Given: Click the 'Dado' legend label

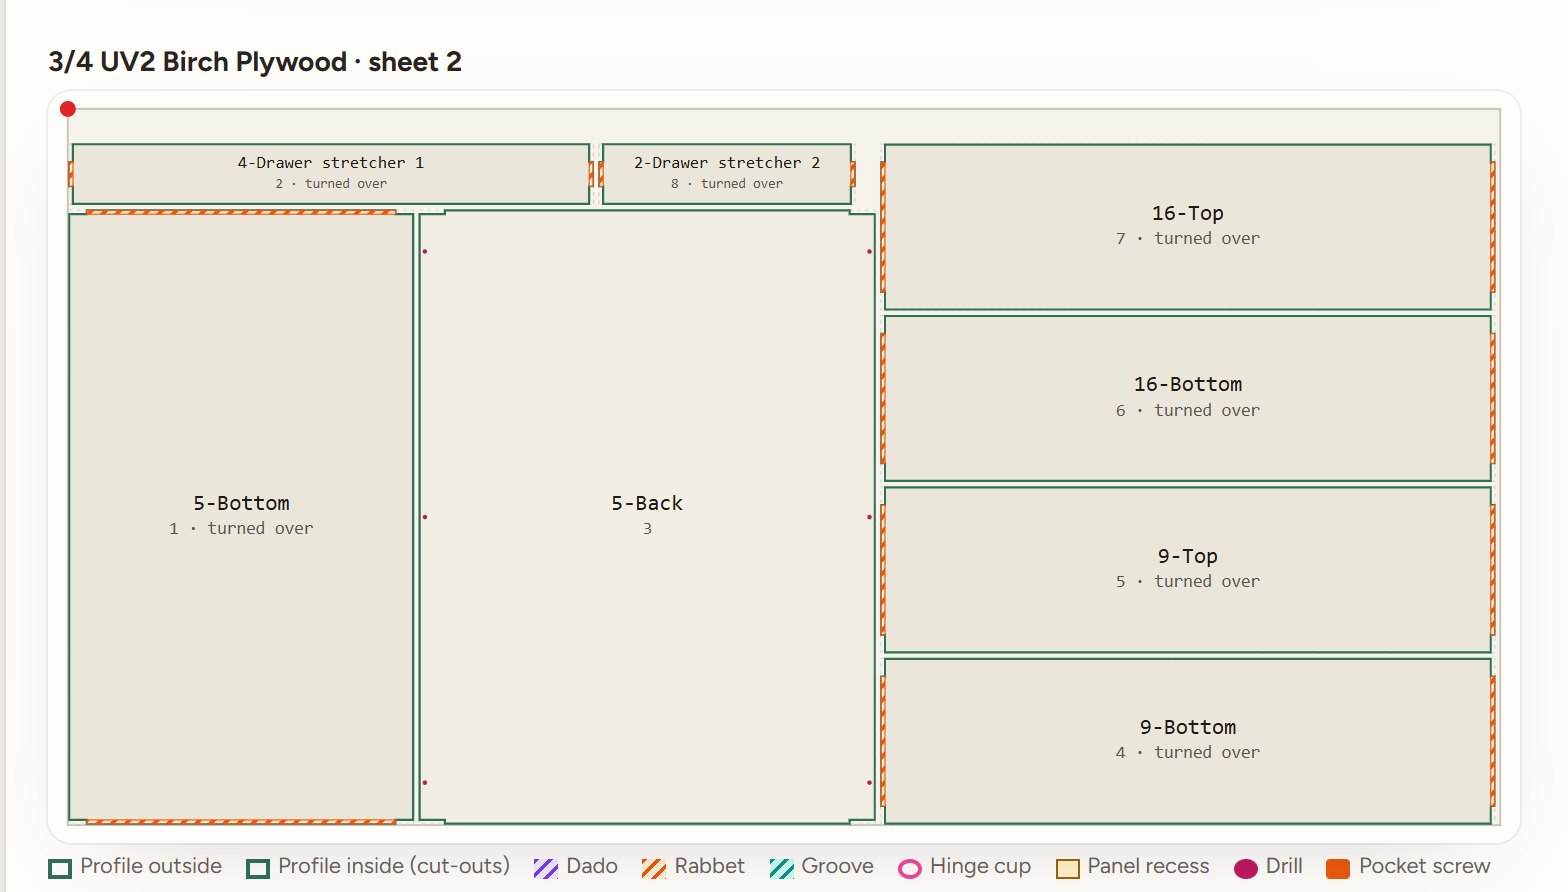Looking at the screenshot, I should [592, 866].
